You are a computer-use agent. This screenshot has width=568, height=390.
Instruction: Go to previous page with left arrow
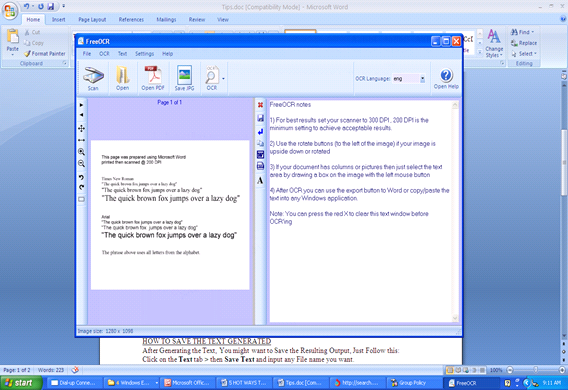[82, 115]
